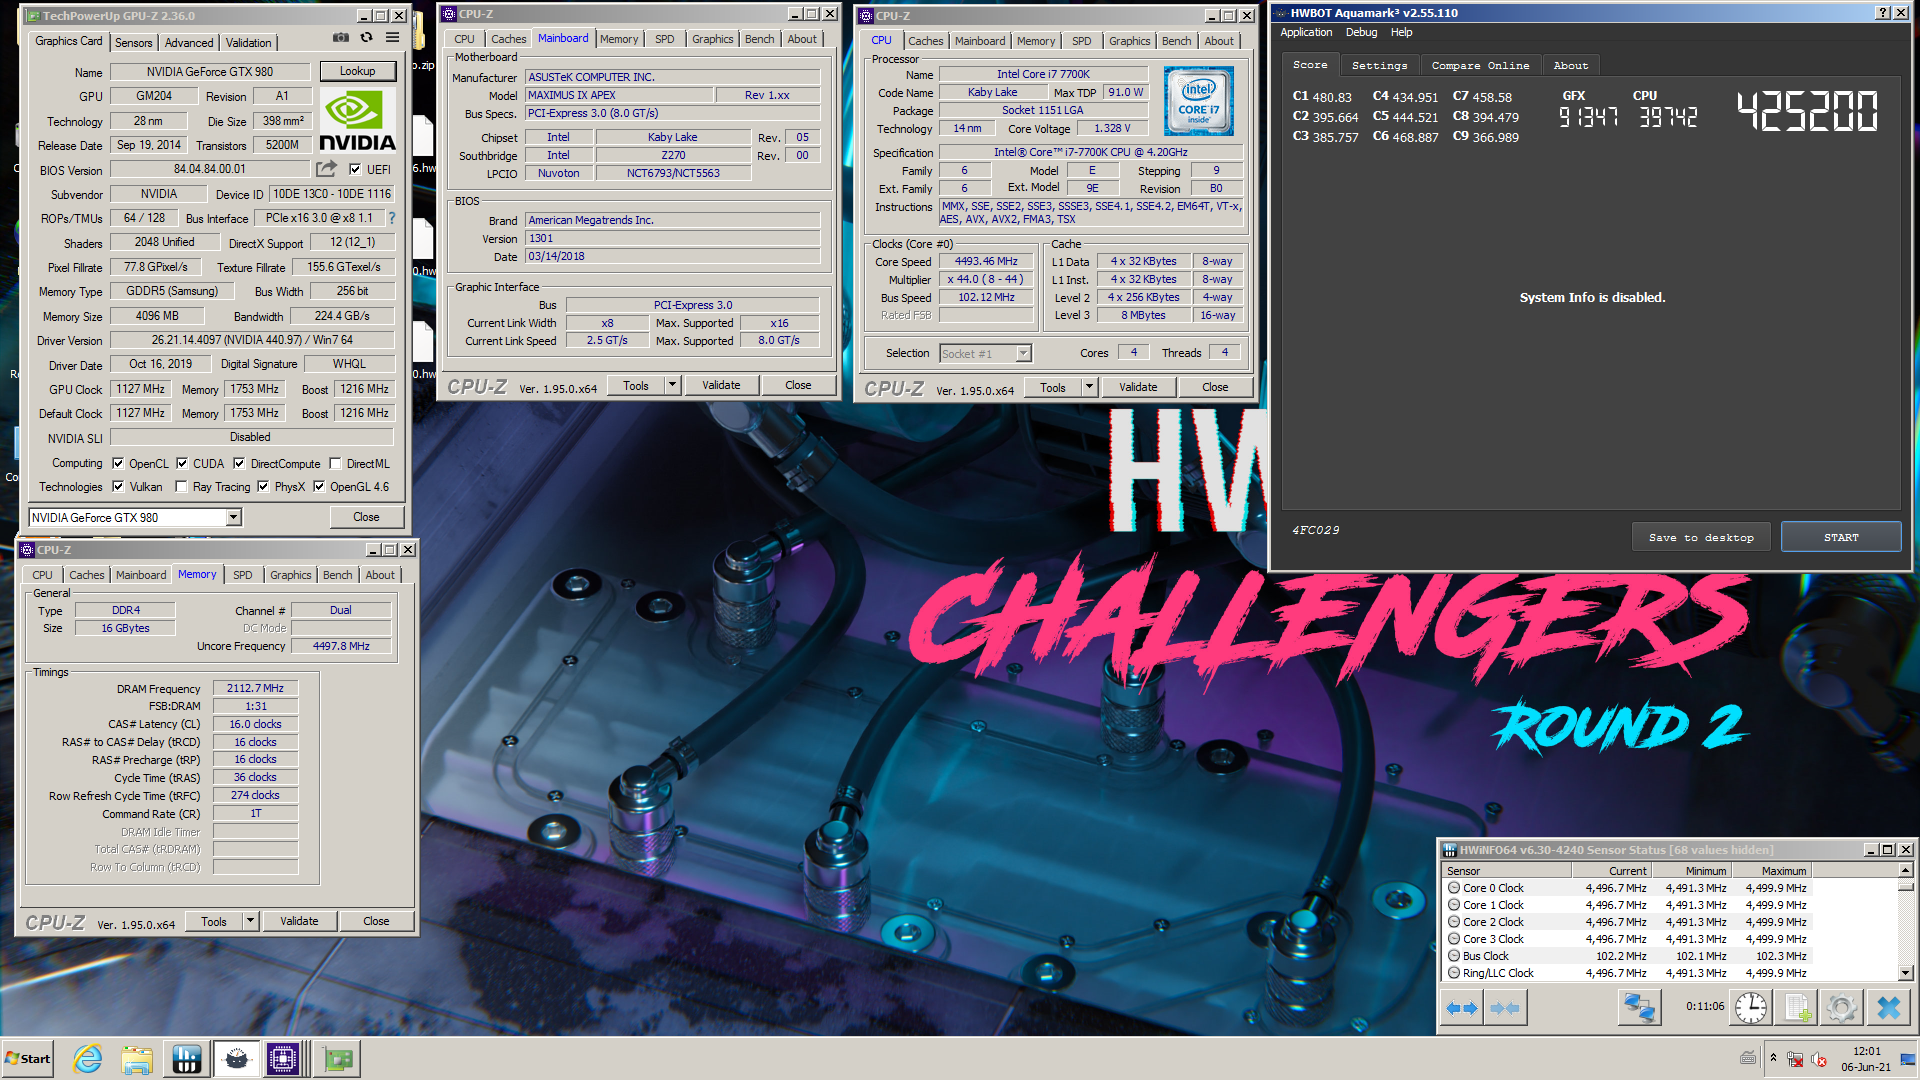Open Windows Explorer folder in taskbar
Viewport: 1920px width, 1080px height.
[x=137, y=1059]
